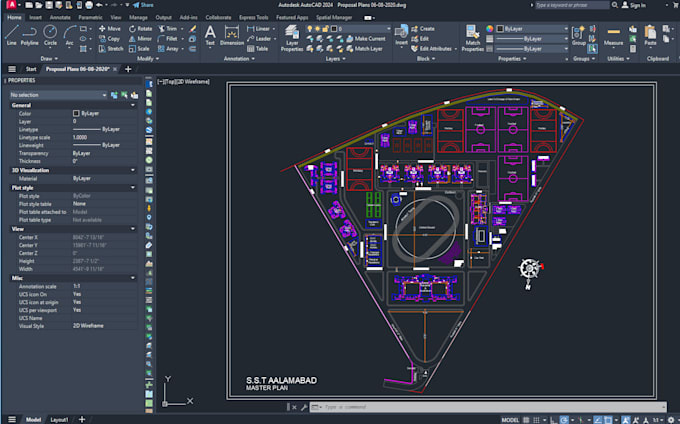The width and height of the screenshot is (680, 424).
Task: Choose the Text annotation tool
Action: pyautogui.click(x=210, y=35)
